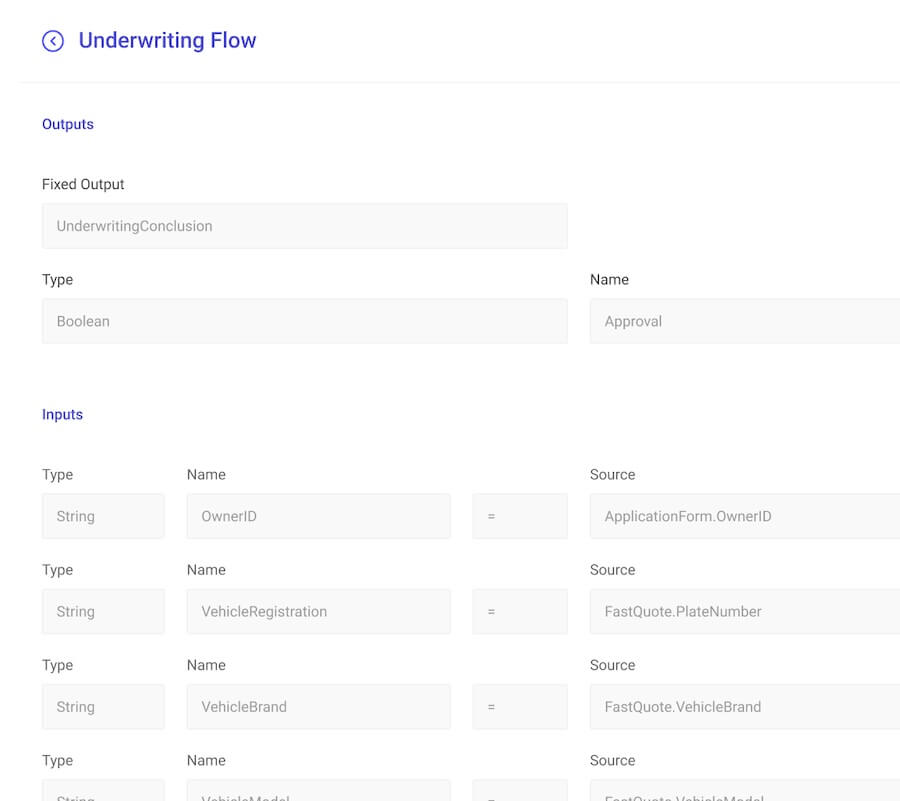The width and height of the screenshot is (900, 801).
Task: Open the String type field for VehicleRegistration
Action: coord(103,612)
